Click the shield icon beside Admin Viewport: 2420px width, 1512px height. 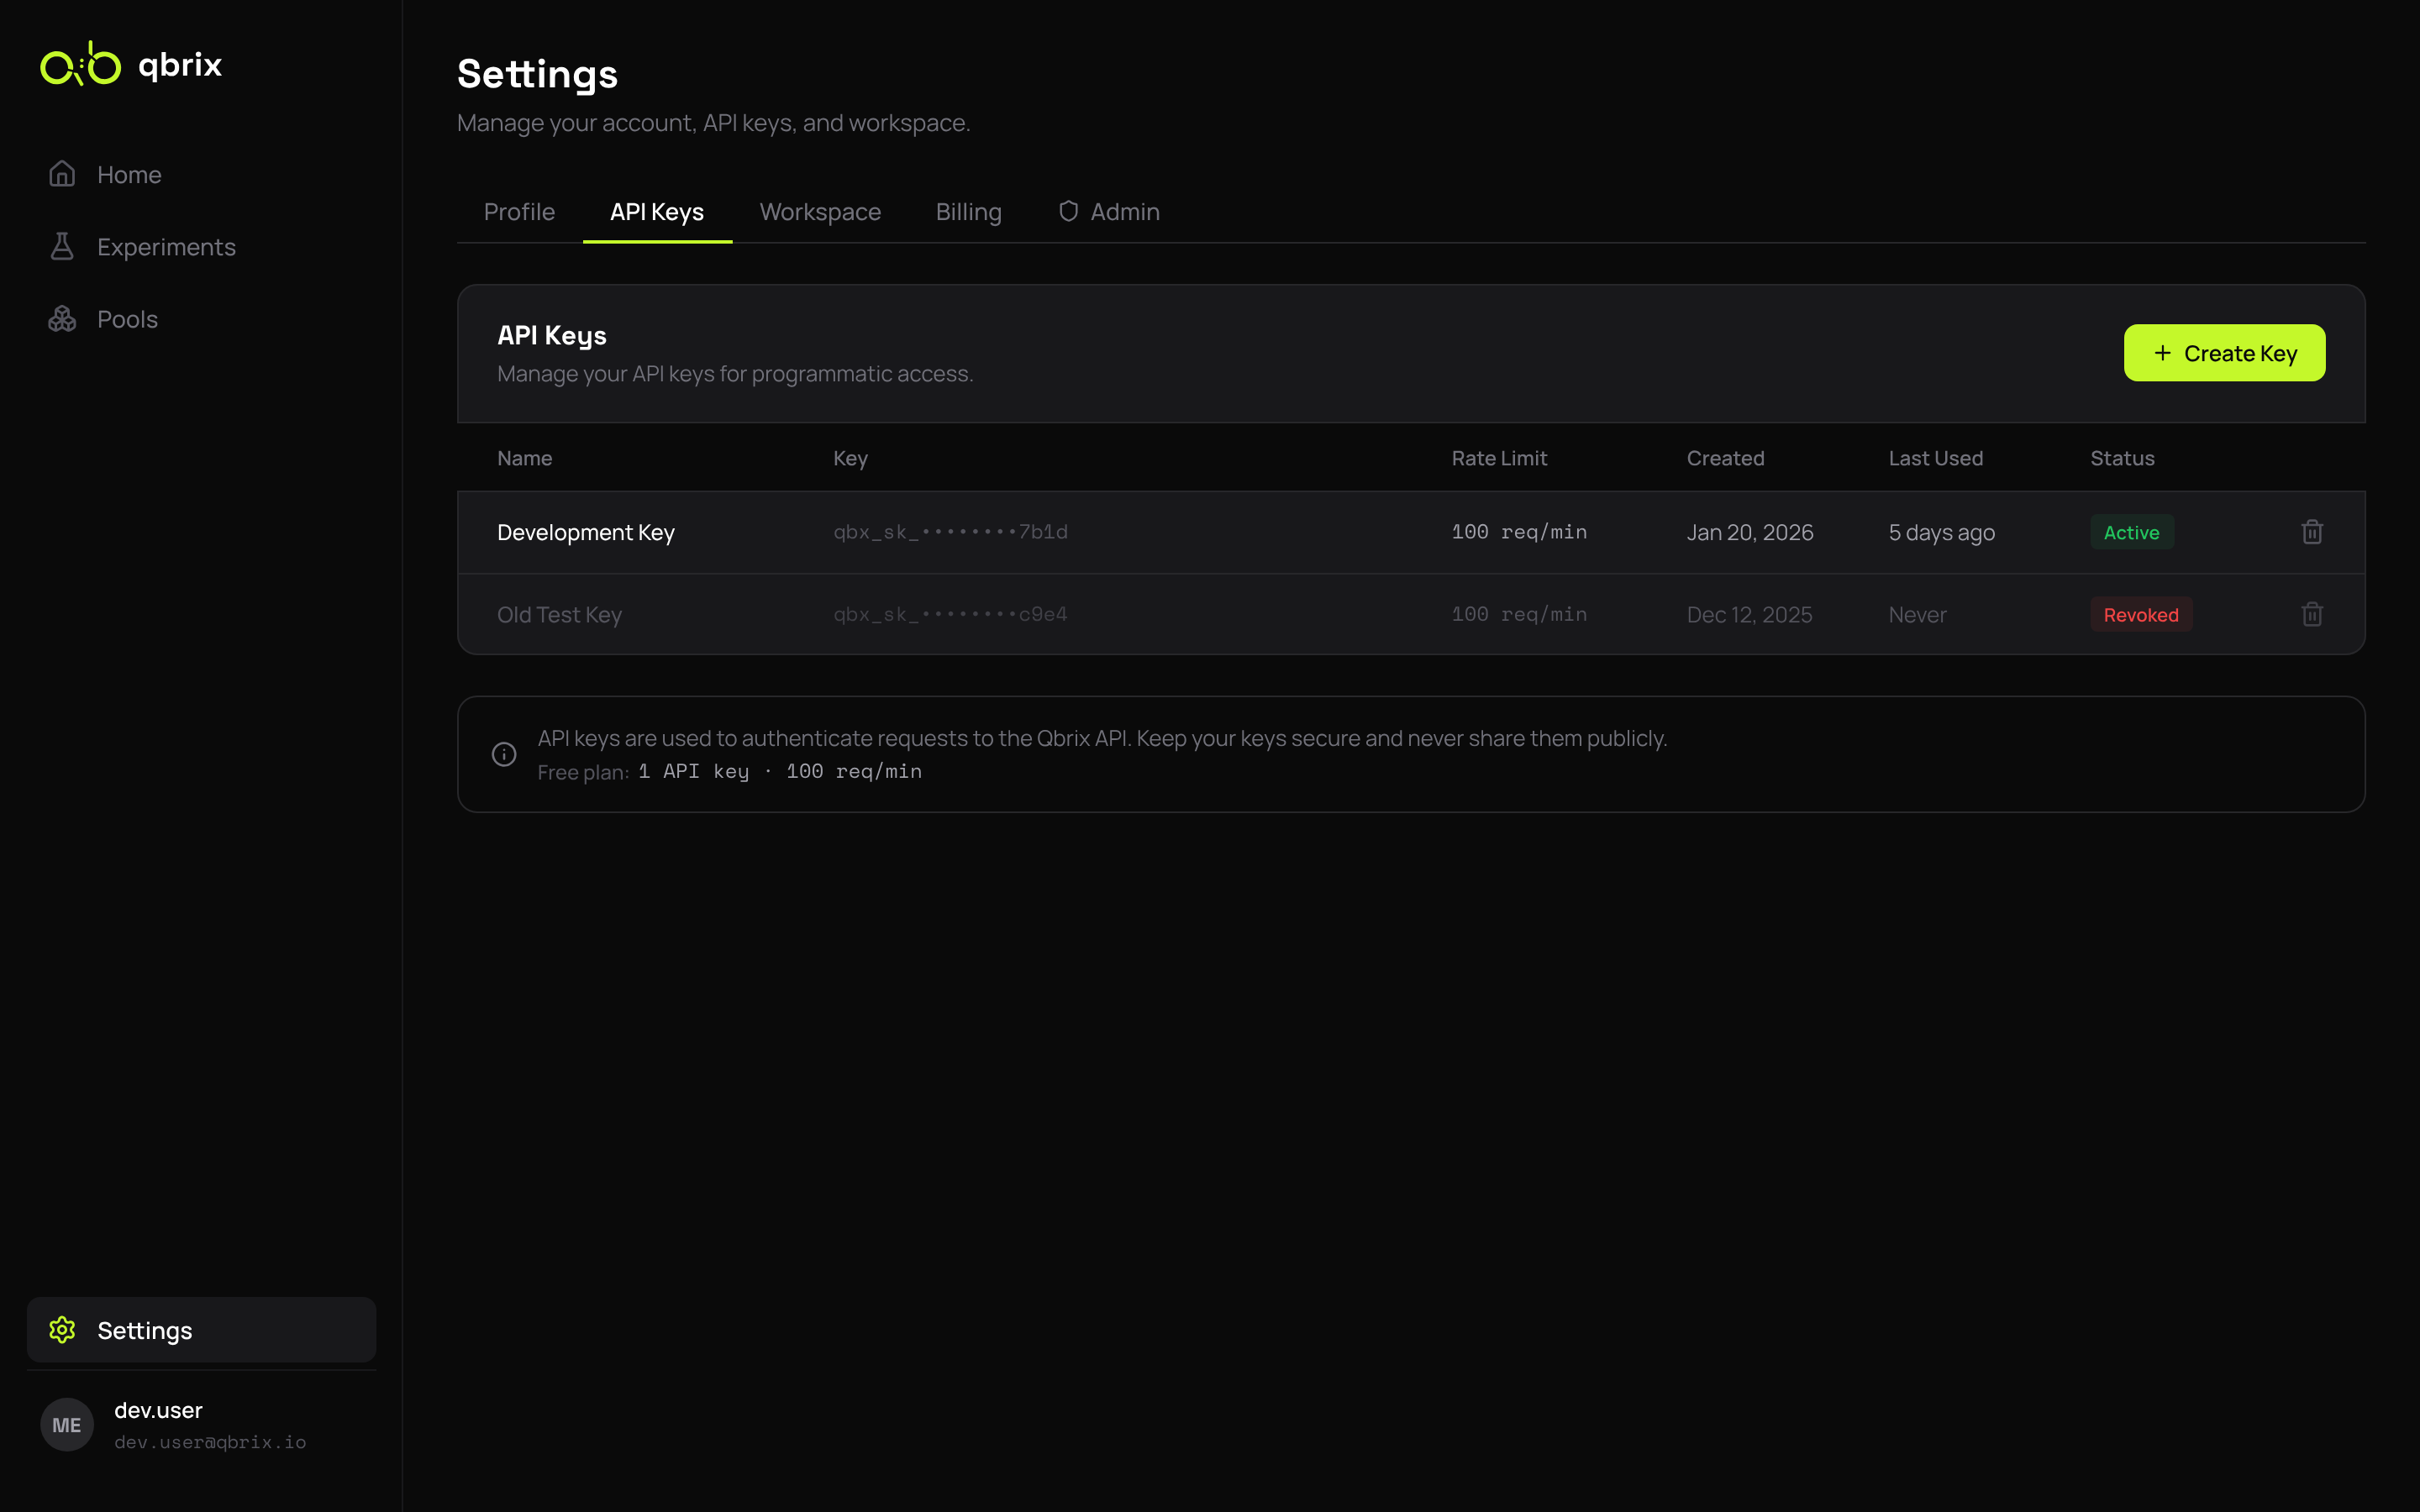pos(1068,211)
